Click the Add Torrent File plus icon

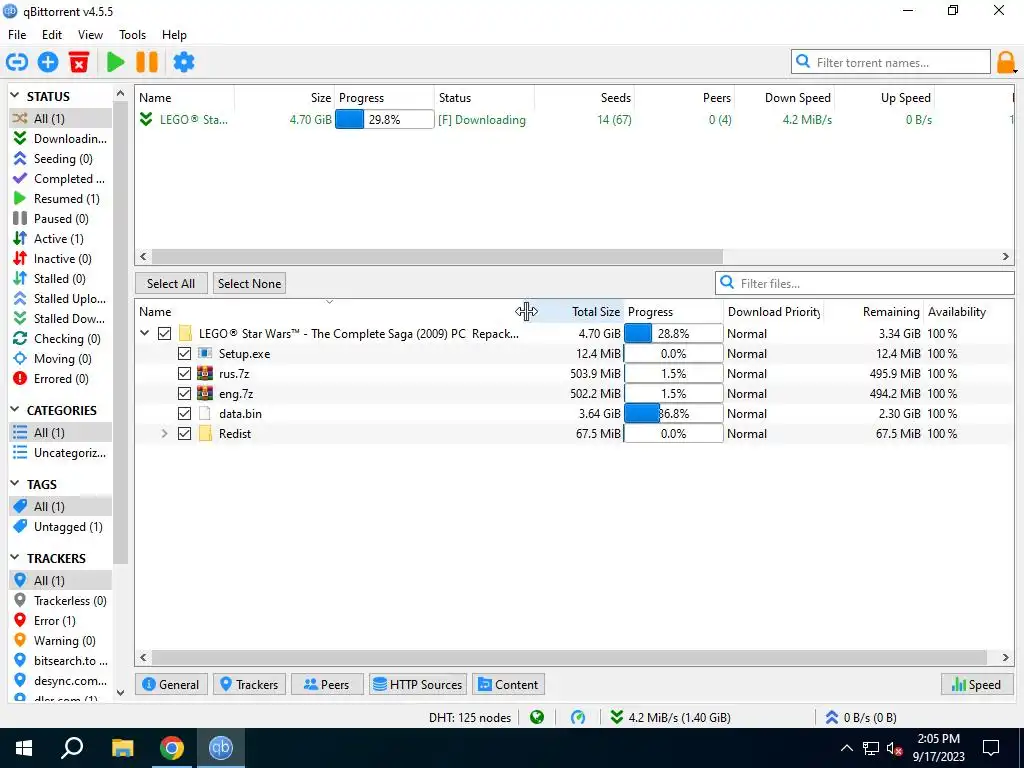48,62
